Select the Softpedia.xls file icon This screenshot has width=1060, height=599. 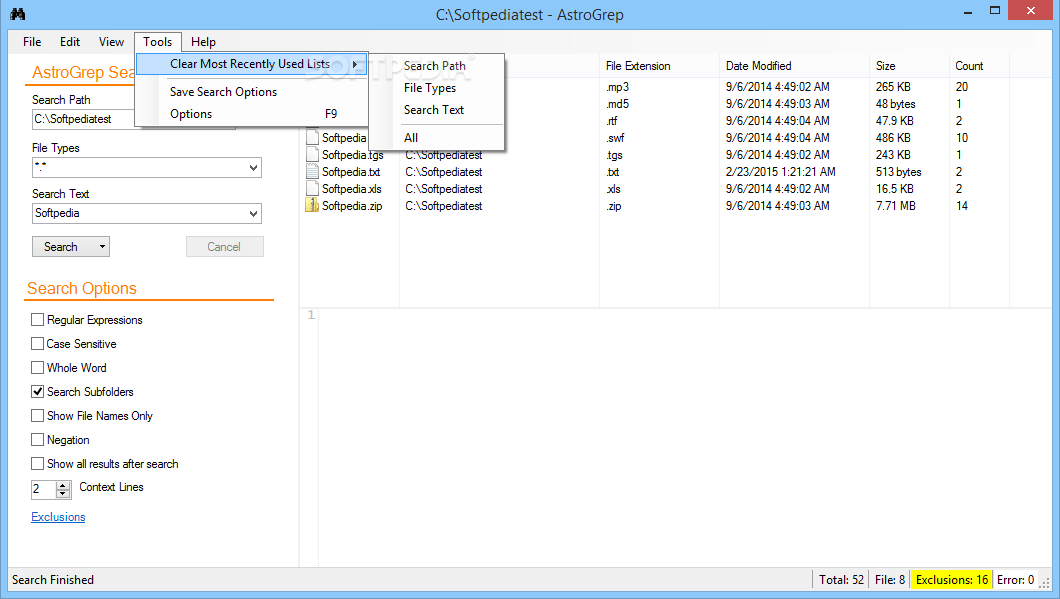pyautogui.click(x=312, y=189)
